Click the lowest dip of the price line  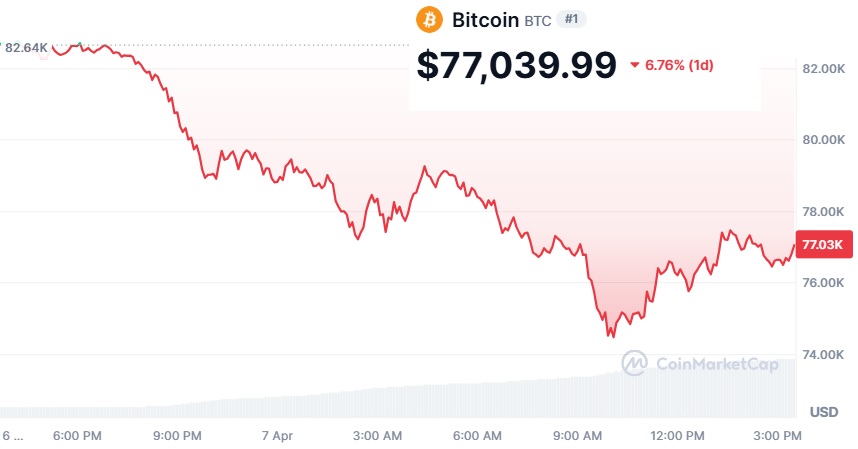point(610,335)
